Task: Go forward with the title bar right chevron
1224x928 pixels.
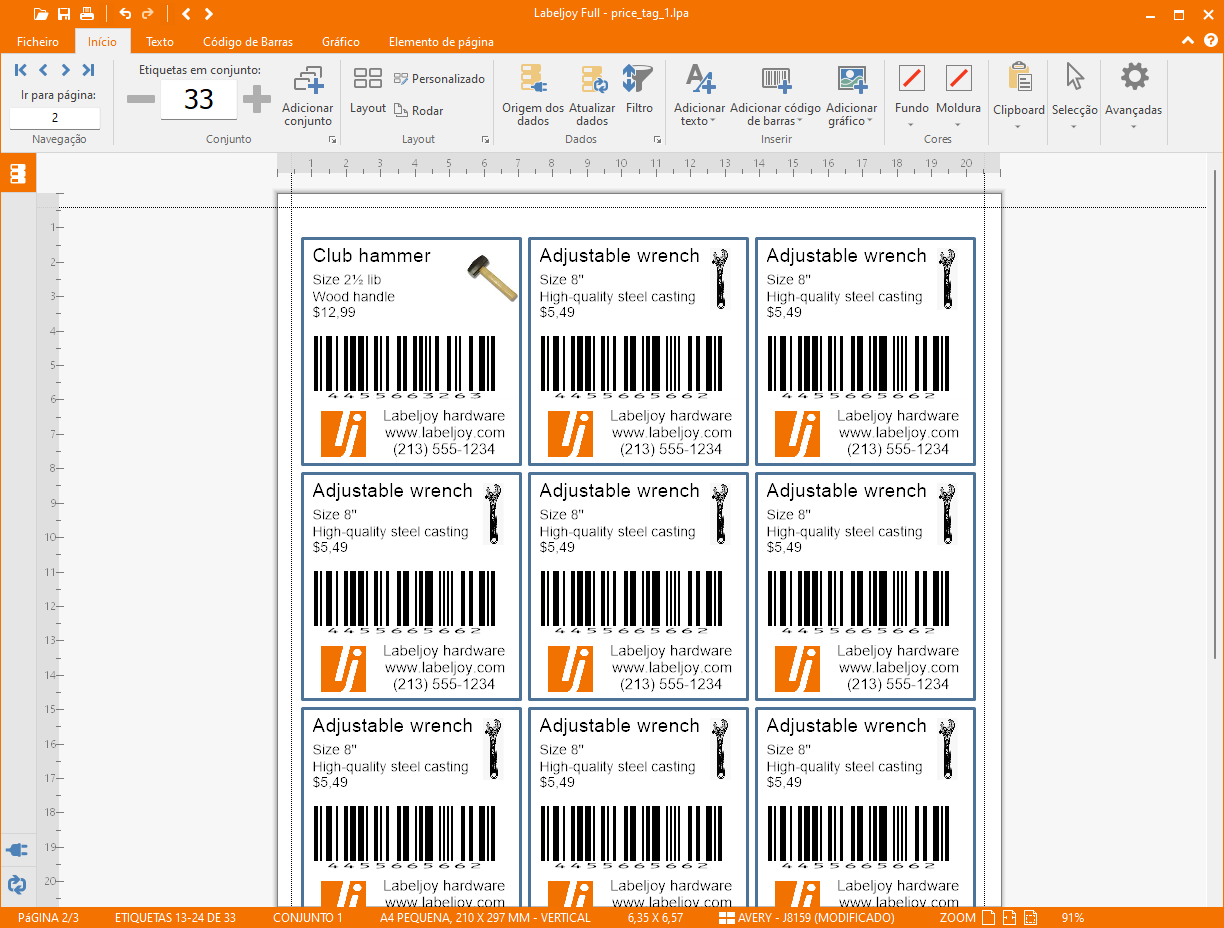Action: pos(208,14)
